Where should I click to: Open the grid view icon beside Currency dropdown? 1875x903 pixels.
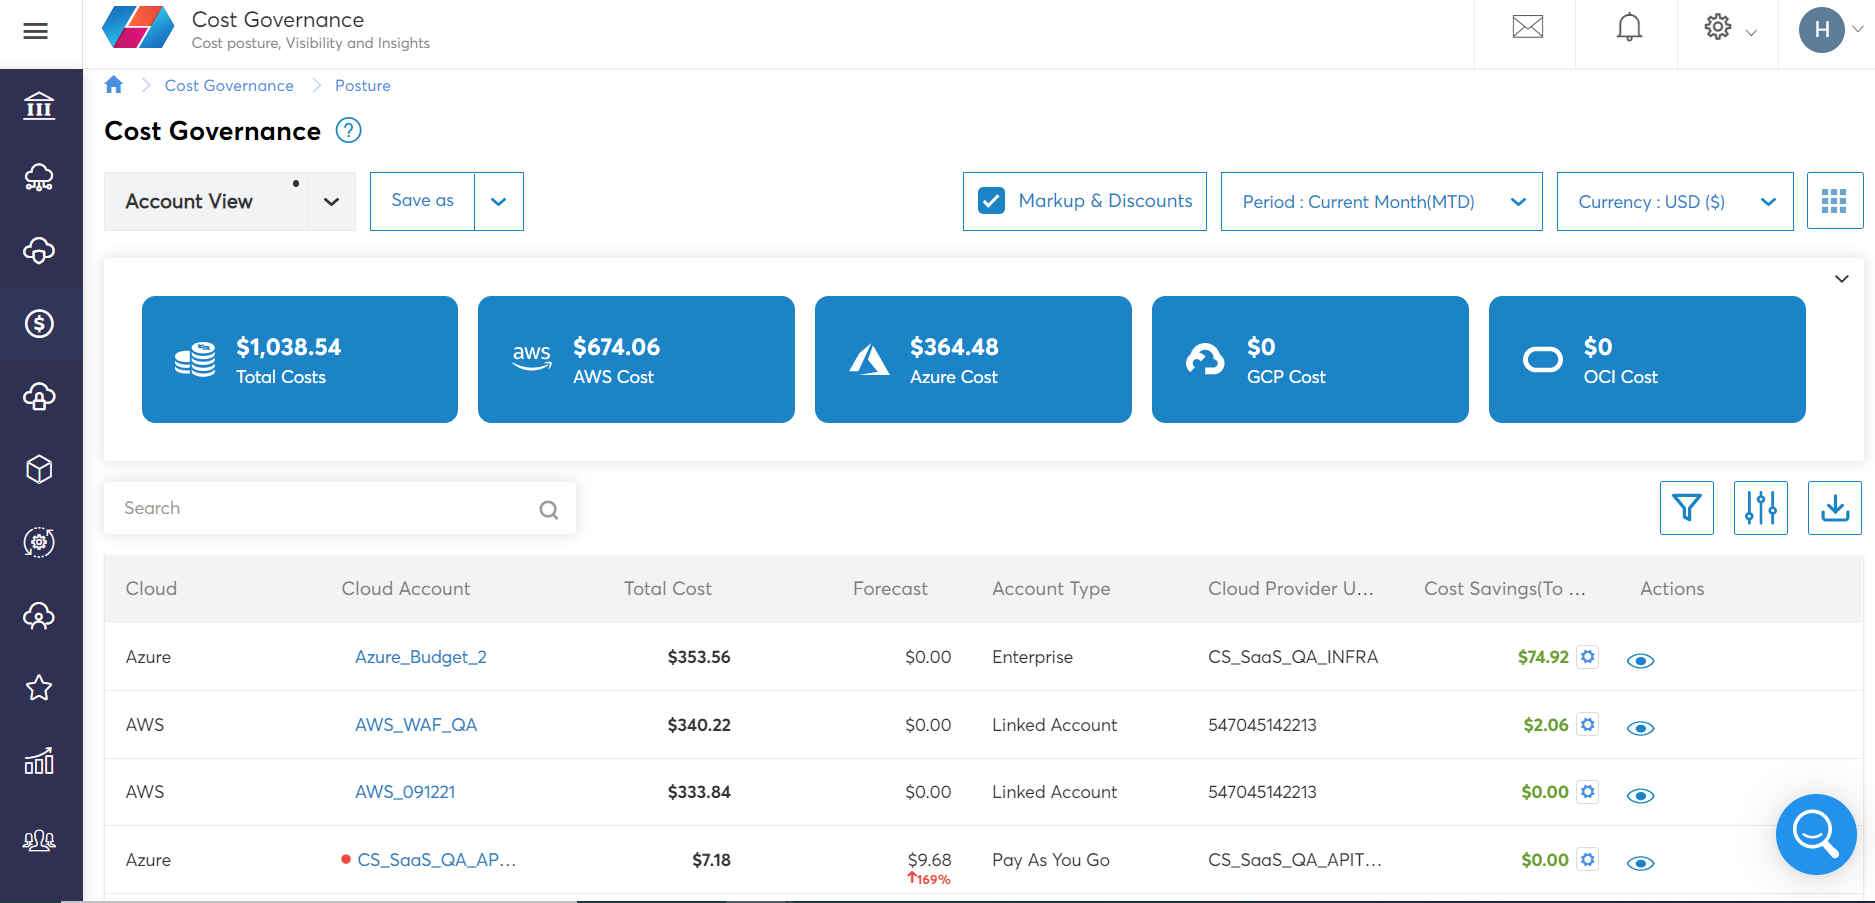1835,201
